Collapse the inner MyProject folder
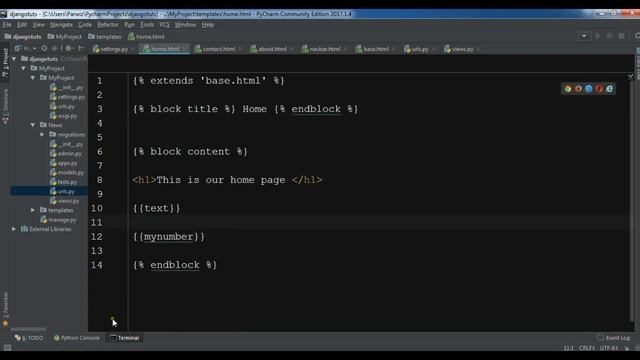The height and width of the screenshot is (360, 640). tap(33, 78)
